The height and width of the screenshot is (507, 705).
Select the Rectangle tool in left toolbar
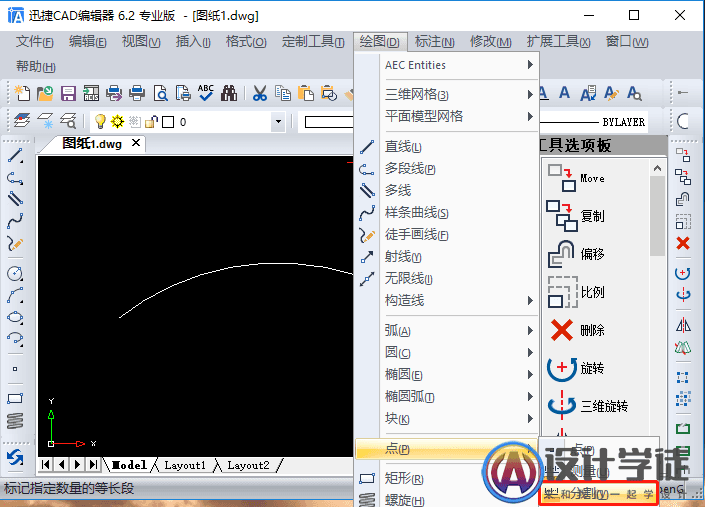tap(15, 398)
